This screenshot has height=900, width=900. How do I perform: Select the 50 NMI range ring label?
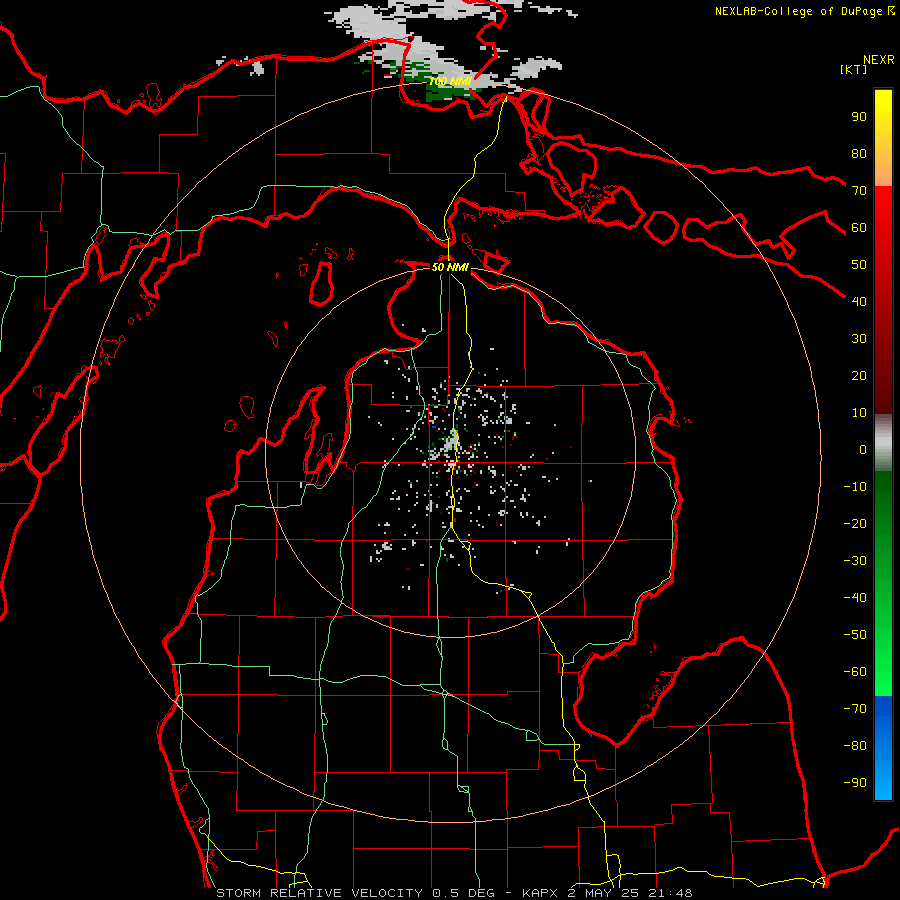450,267
